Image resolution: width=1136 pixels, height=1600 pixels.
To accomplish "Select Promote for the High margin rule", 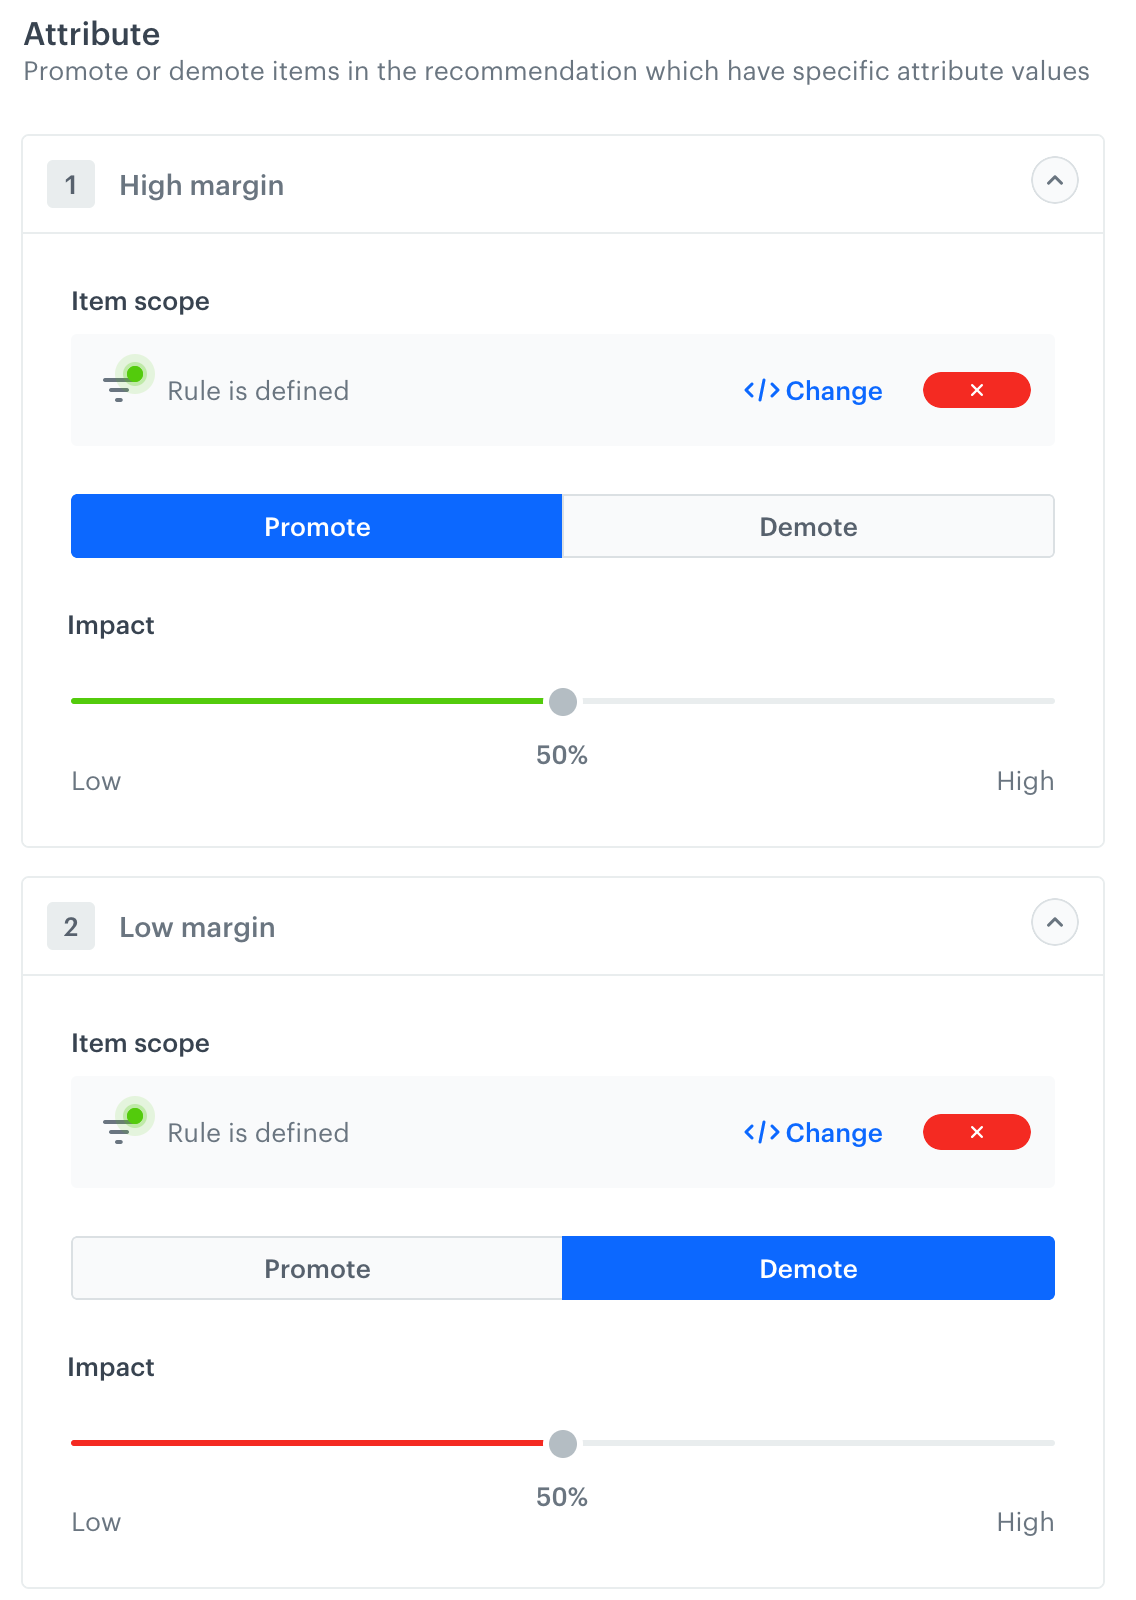I will (316, 526).
